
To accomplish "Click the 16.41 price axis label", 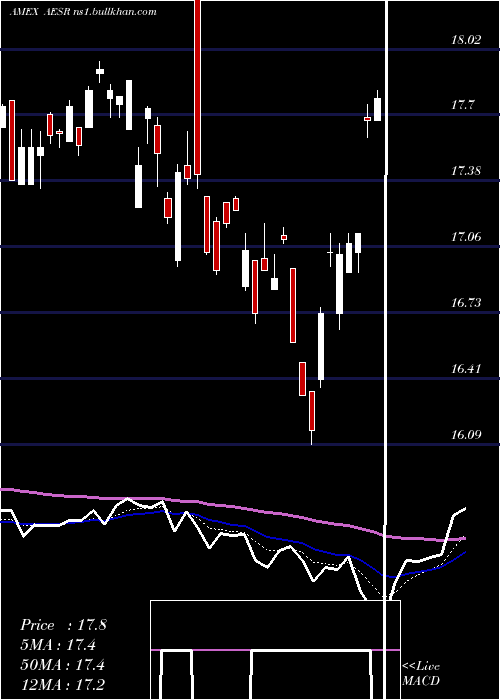I will click(466, 369).
